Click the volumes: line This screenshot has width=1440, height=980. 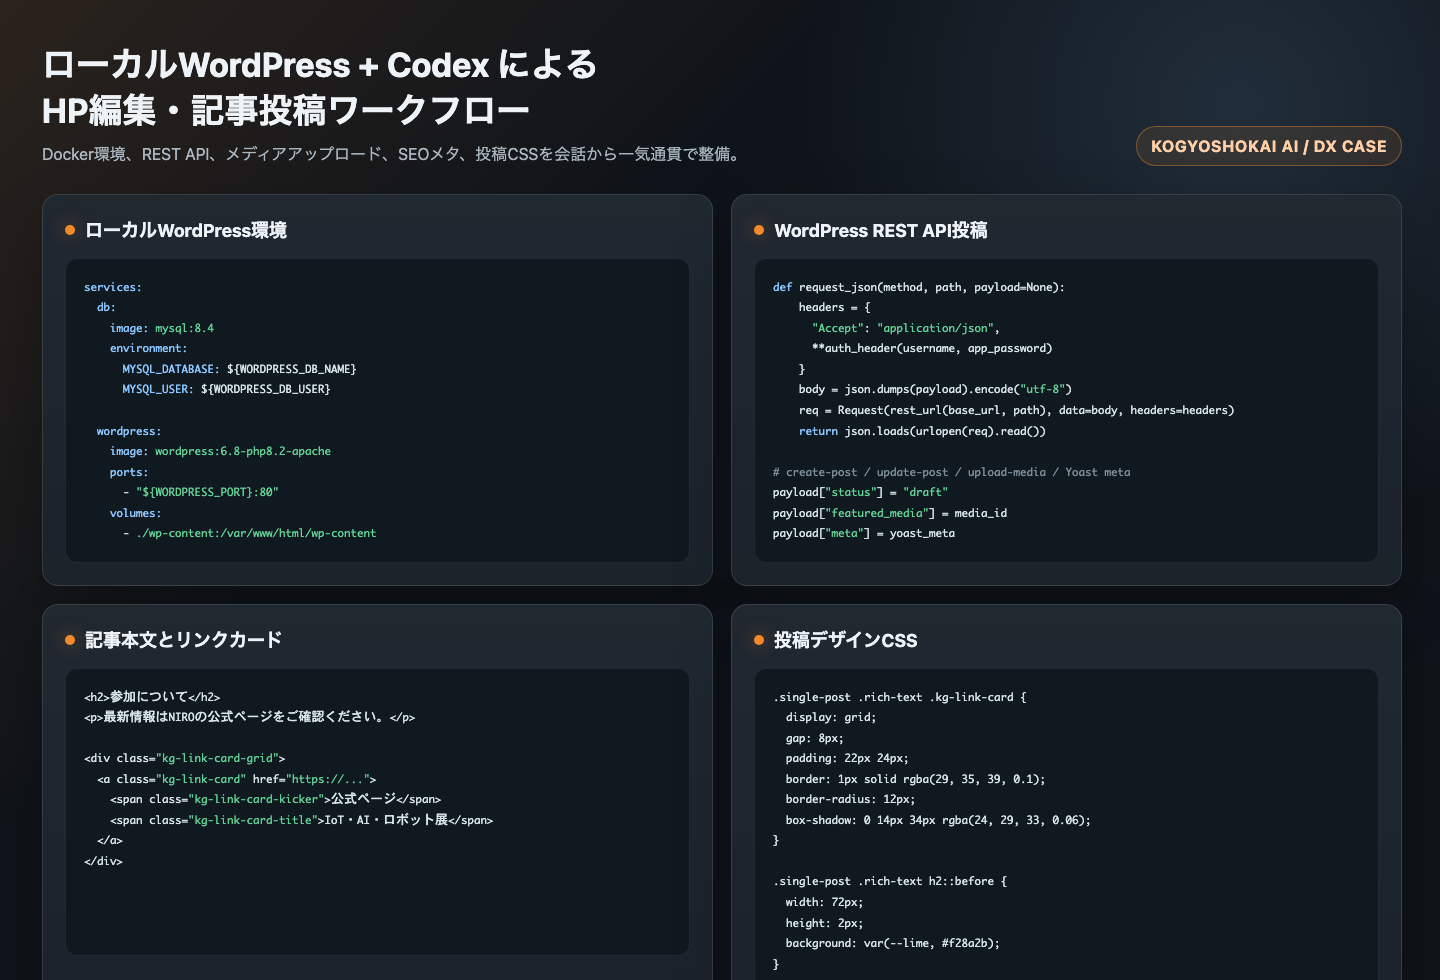tap(135, 513)
